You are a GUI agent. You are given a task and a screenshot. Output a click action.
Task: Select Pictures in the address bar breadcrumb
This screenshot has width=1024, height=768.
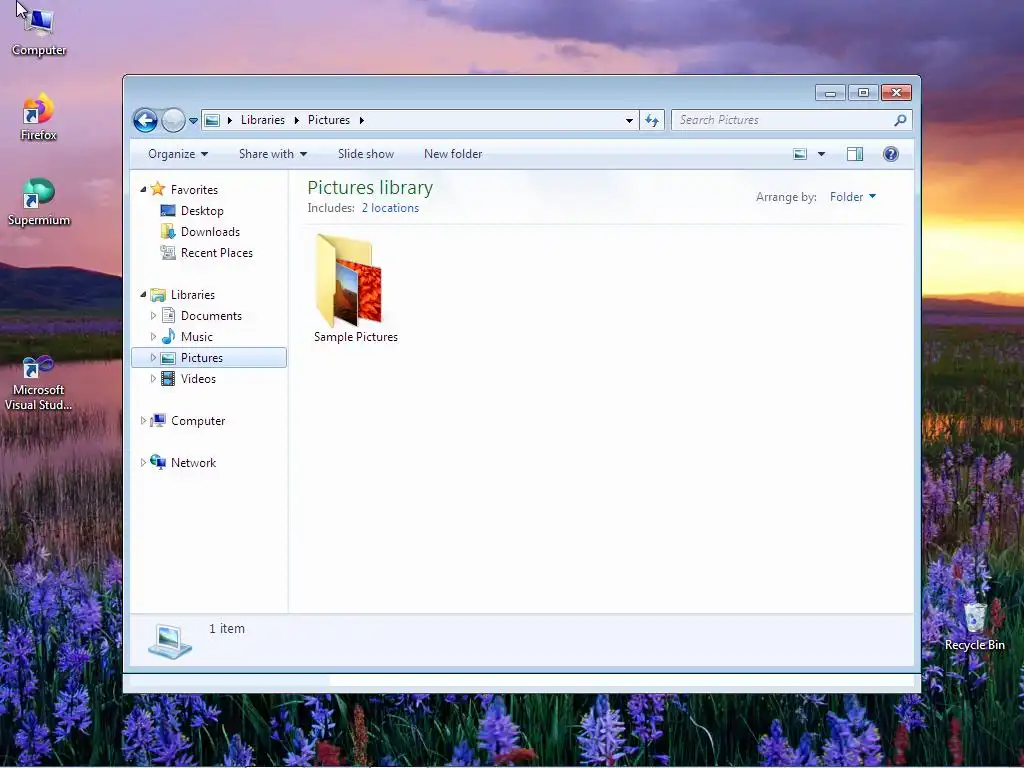coord(328,120)
